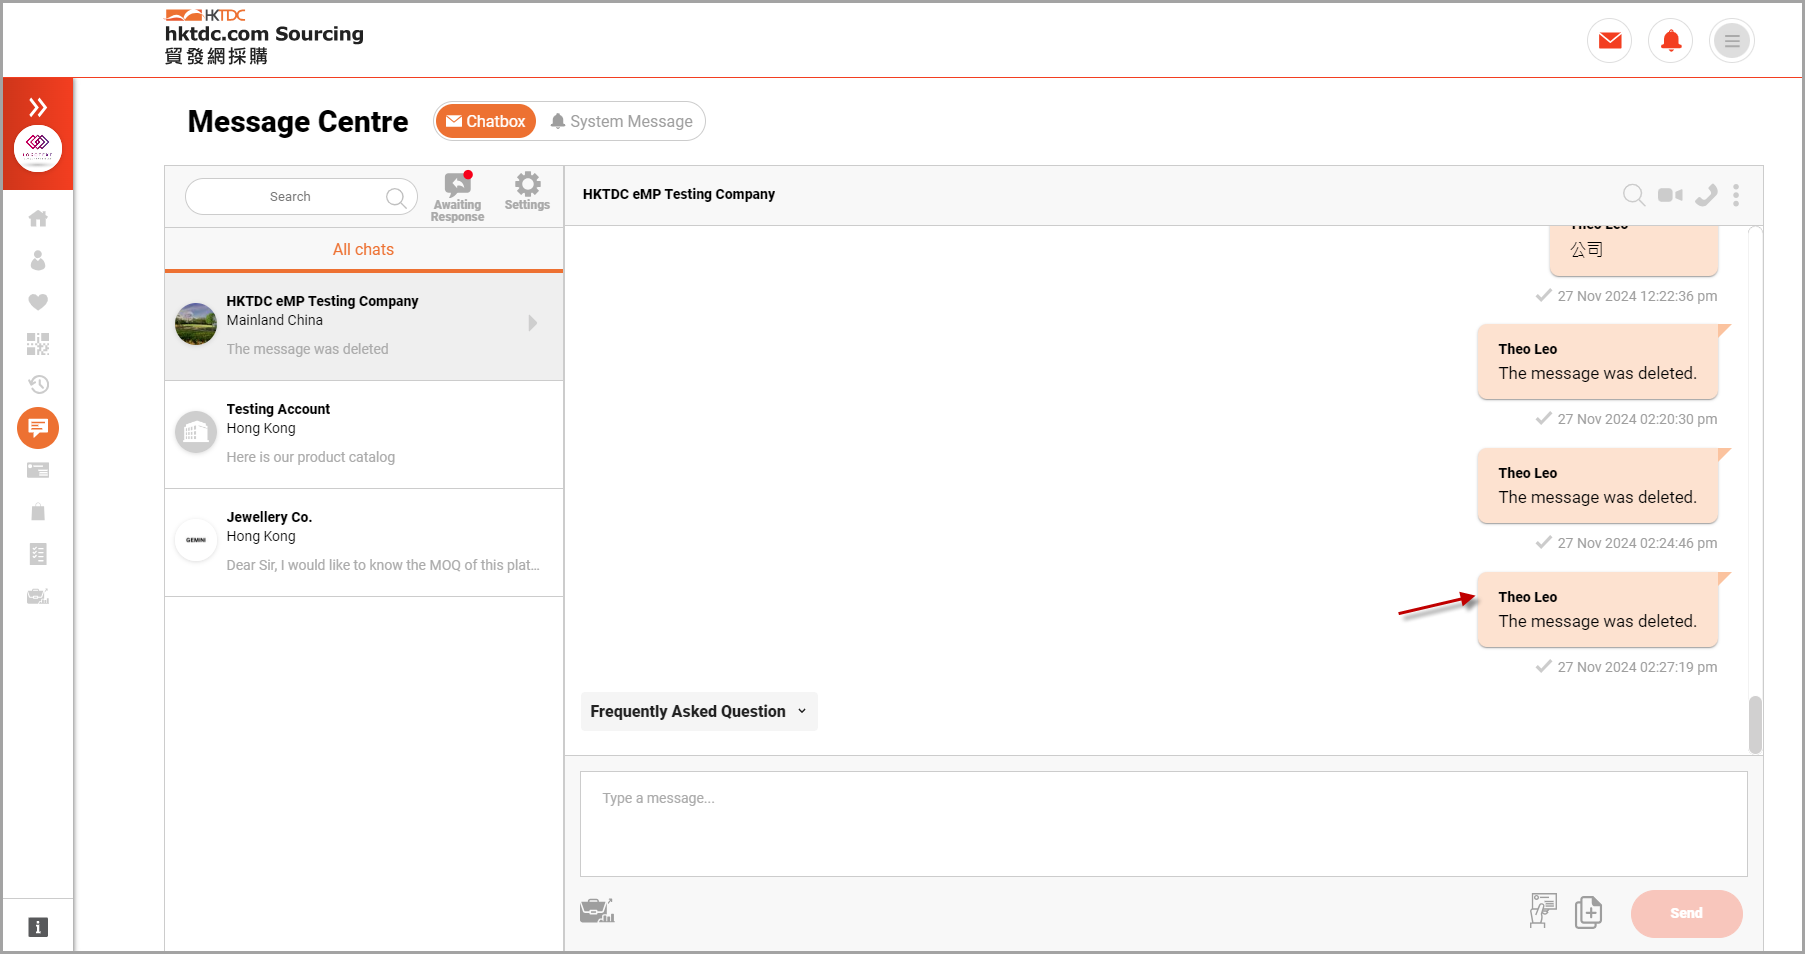Start a video call with the company
The image size is (1805, 954).
(x=1670, y=195)
